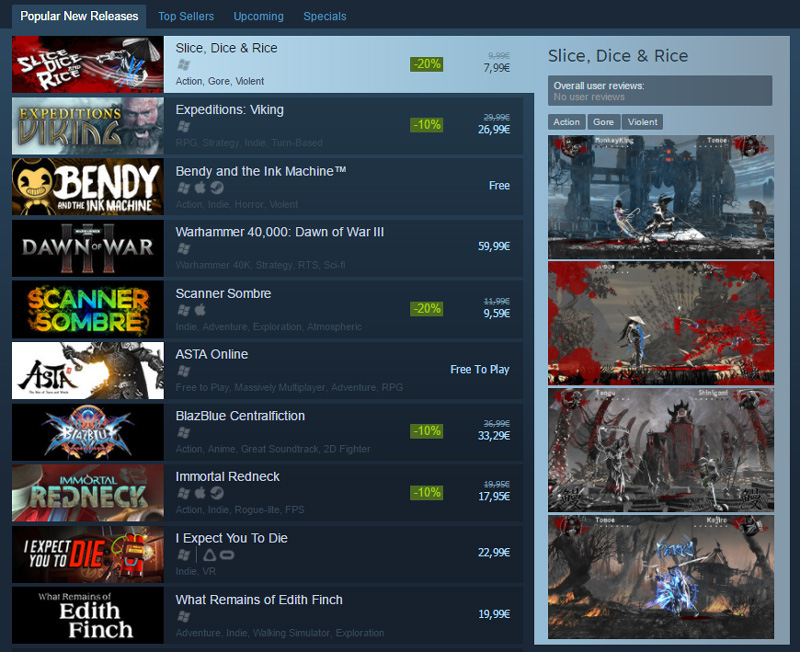The image size is (800, 652).
Task: View the red blood-splatter fight screenshot
Action: coord(661,323)
